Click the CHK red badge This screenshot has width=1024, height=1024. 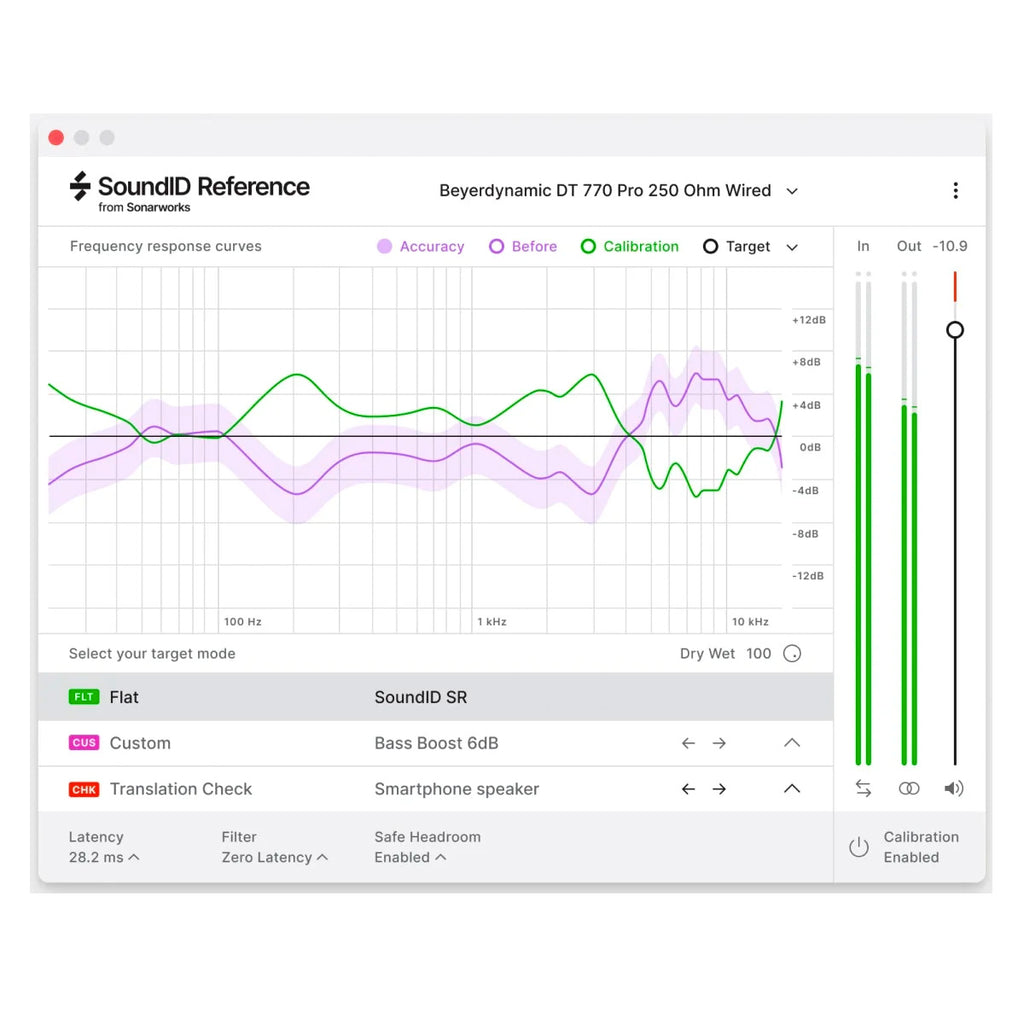(84, 789)
